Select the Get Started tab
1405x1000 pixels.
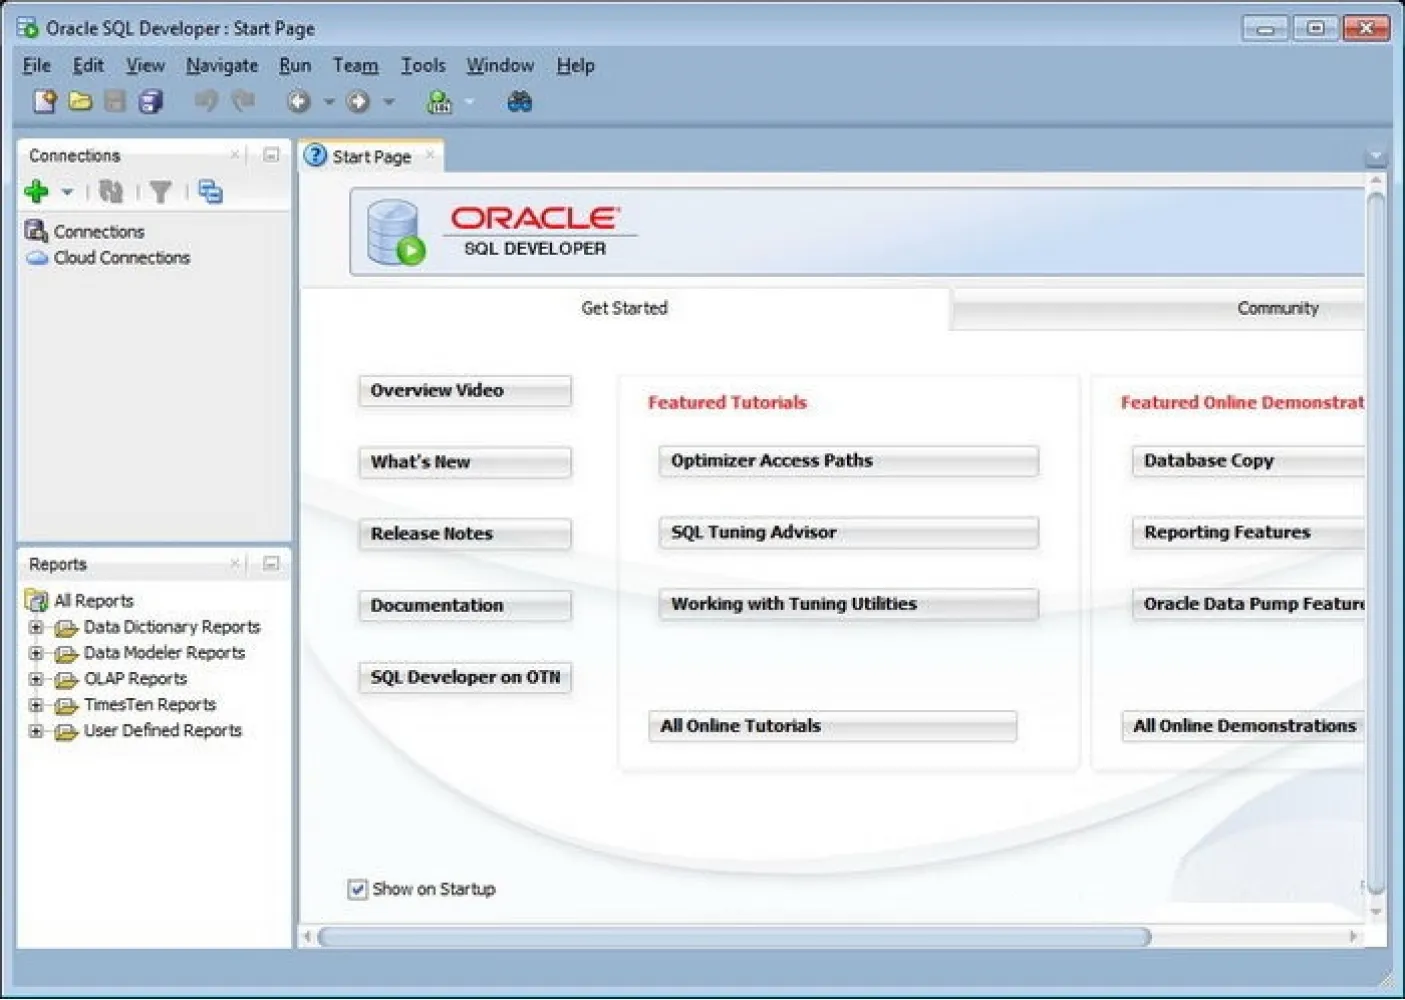tap(624, 308)
